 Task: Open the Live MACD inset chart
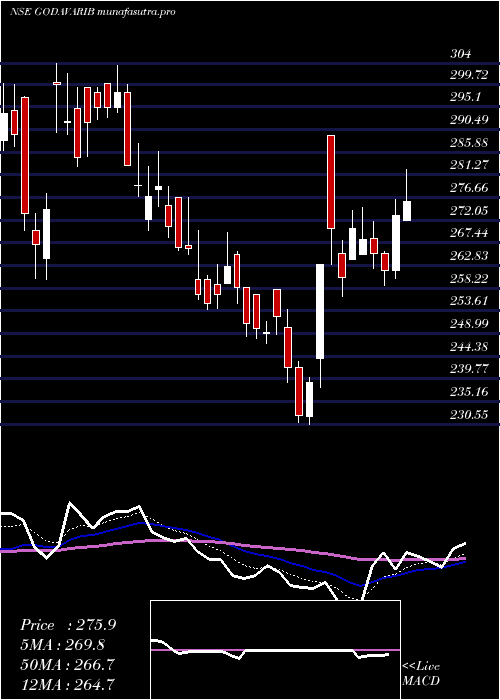(275, 650)
